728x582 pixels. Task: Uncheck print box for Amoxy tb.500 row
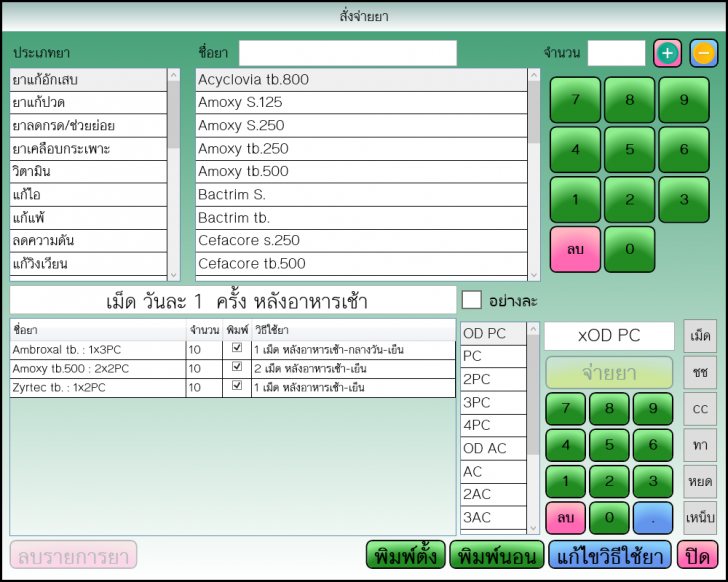237,366
